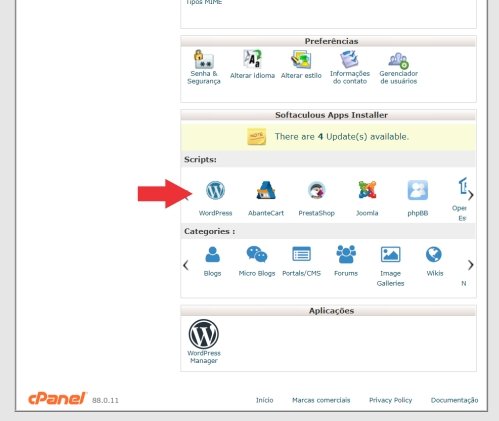The width and height of the screenshot is (499, 421).
Task: Show previous categories with left chevron
Action: click(x=186, y=265)
